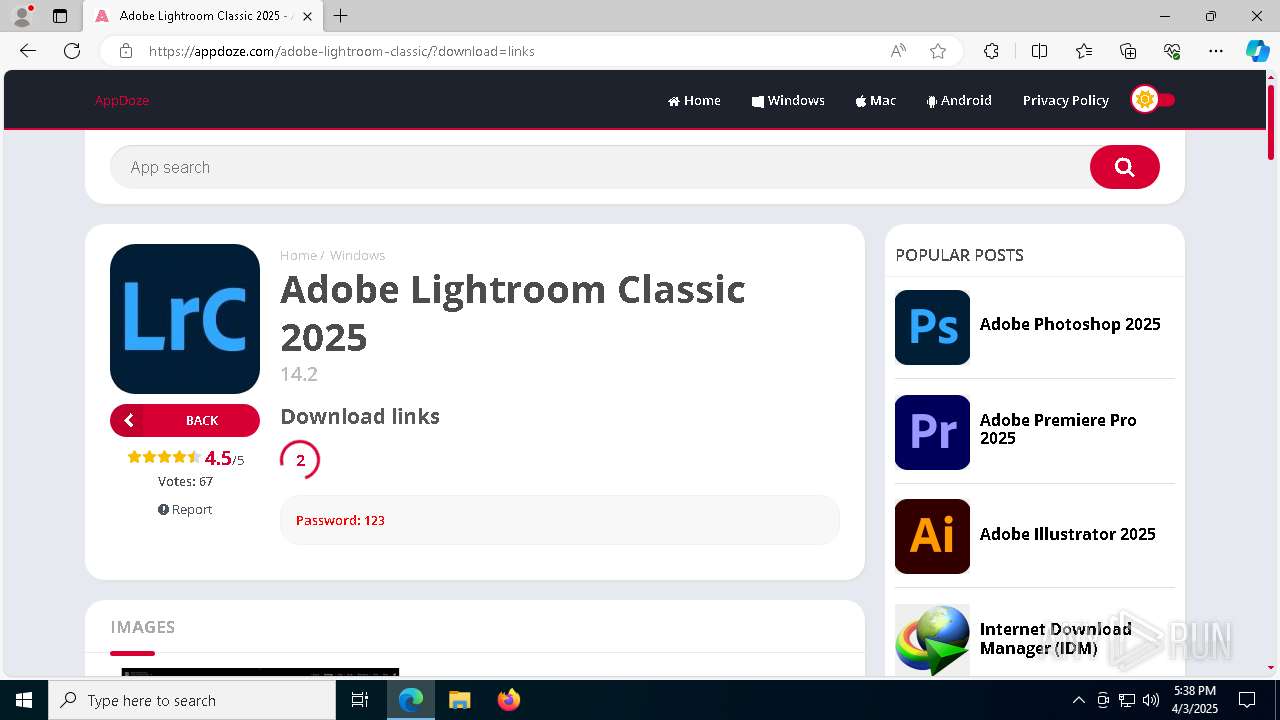
Task: Open Adobe Premiere Pro 2025 post link
Action: click(1058, 429)
